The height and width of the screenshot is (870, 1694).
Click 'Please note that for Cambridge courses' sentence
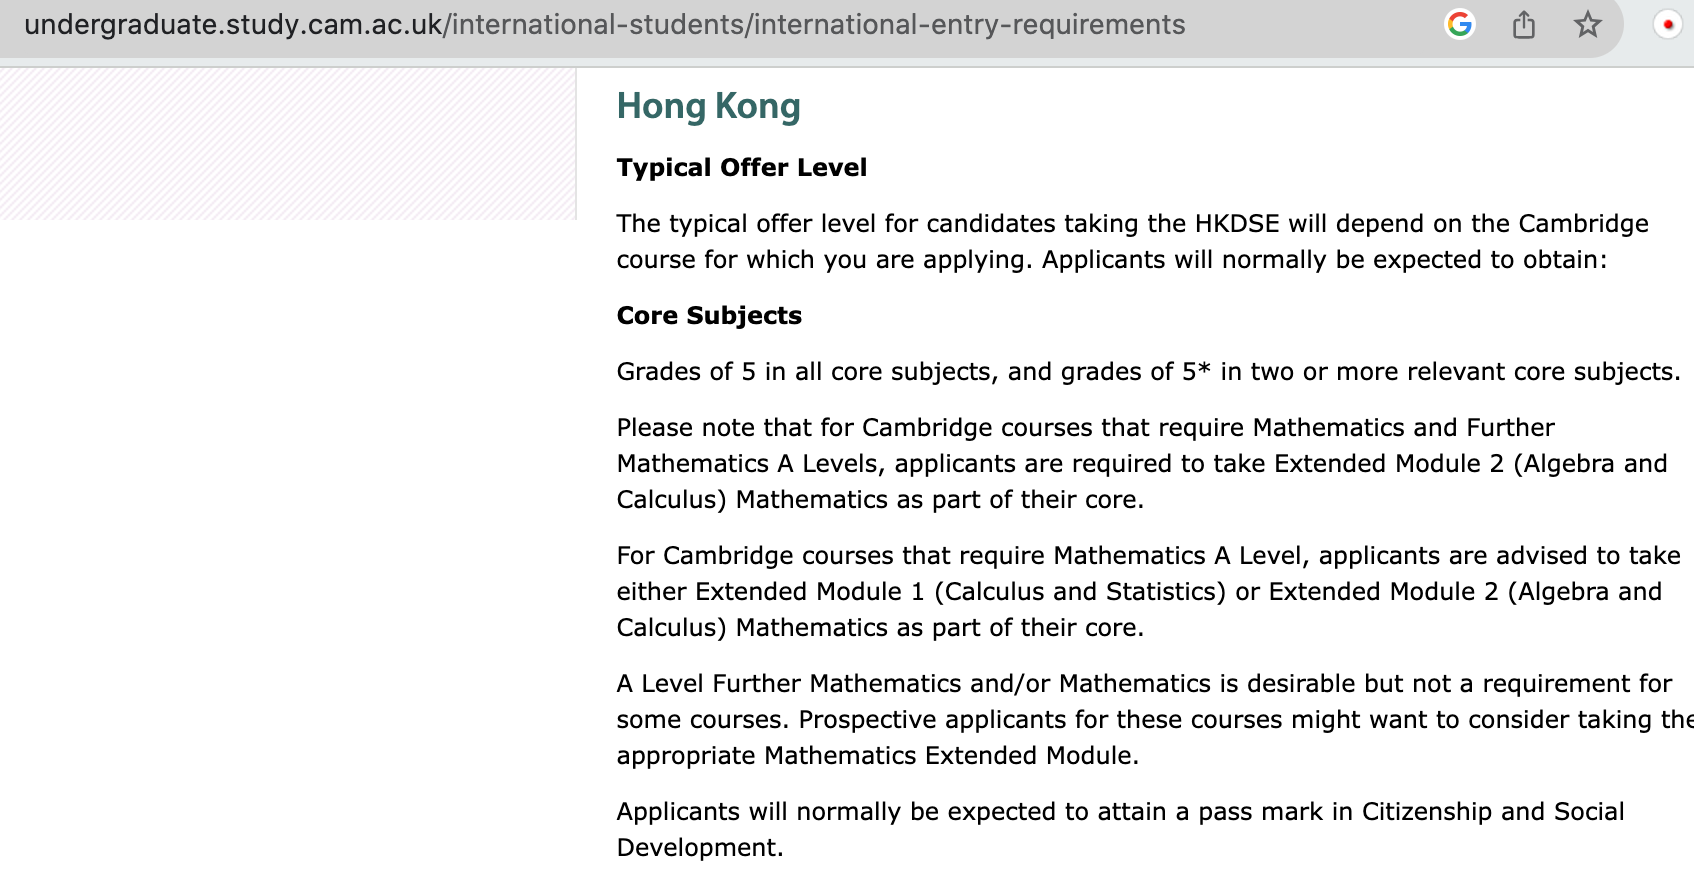pyautogui.click(x=1142, y=463)
